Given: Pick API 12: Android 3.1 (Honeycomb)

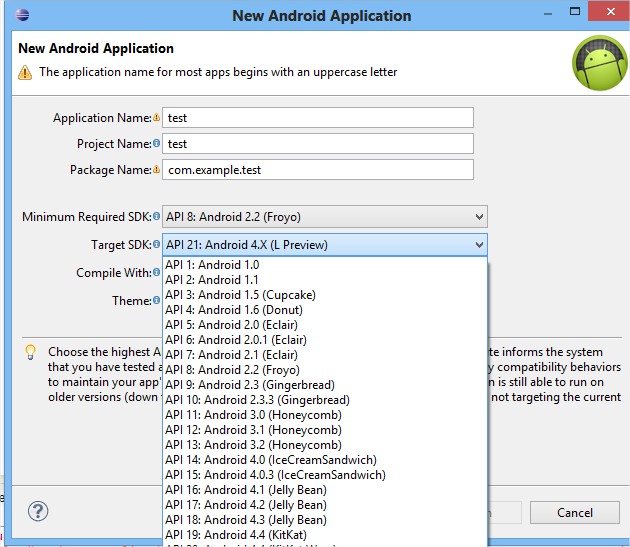Looking at the screenshot, I should pos(325,430).
